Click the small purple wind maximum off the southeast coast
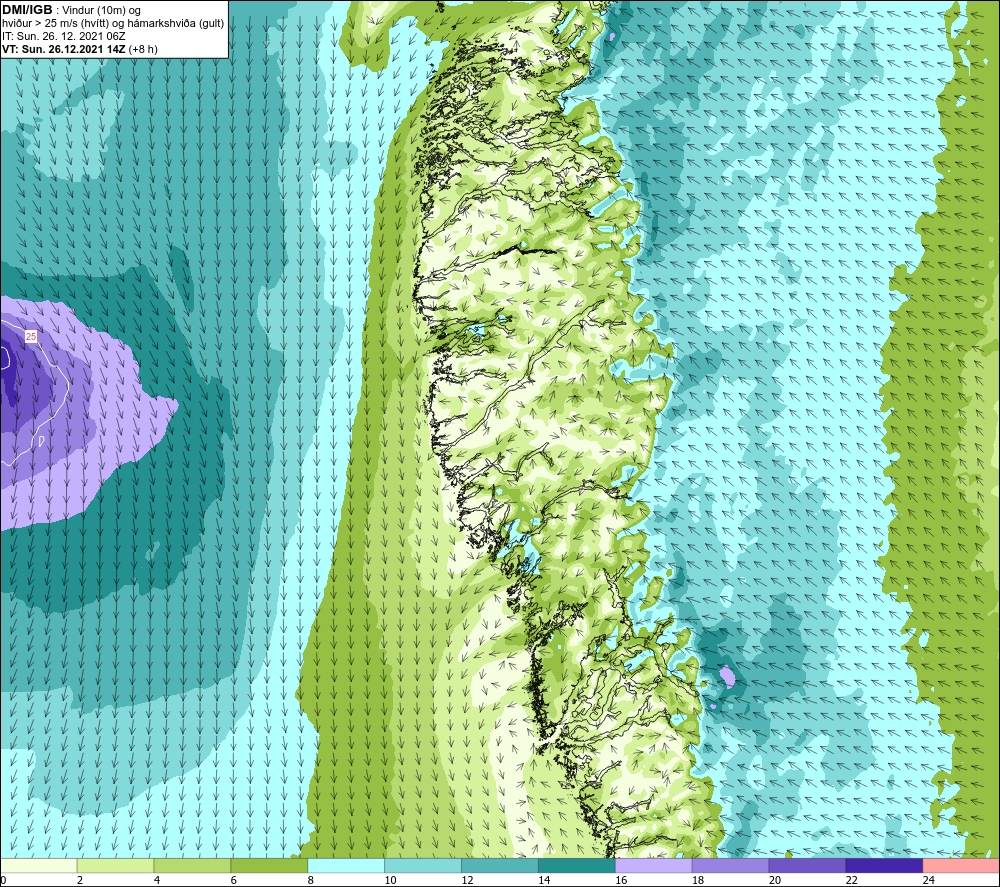Viewport: 1000px width, 887px height. pyautogui.click(x=727, y=677)
